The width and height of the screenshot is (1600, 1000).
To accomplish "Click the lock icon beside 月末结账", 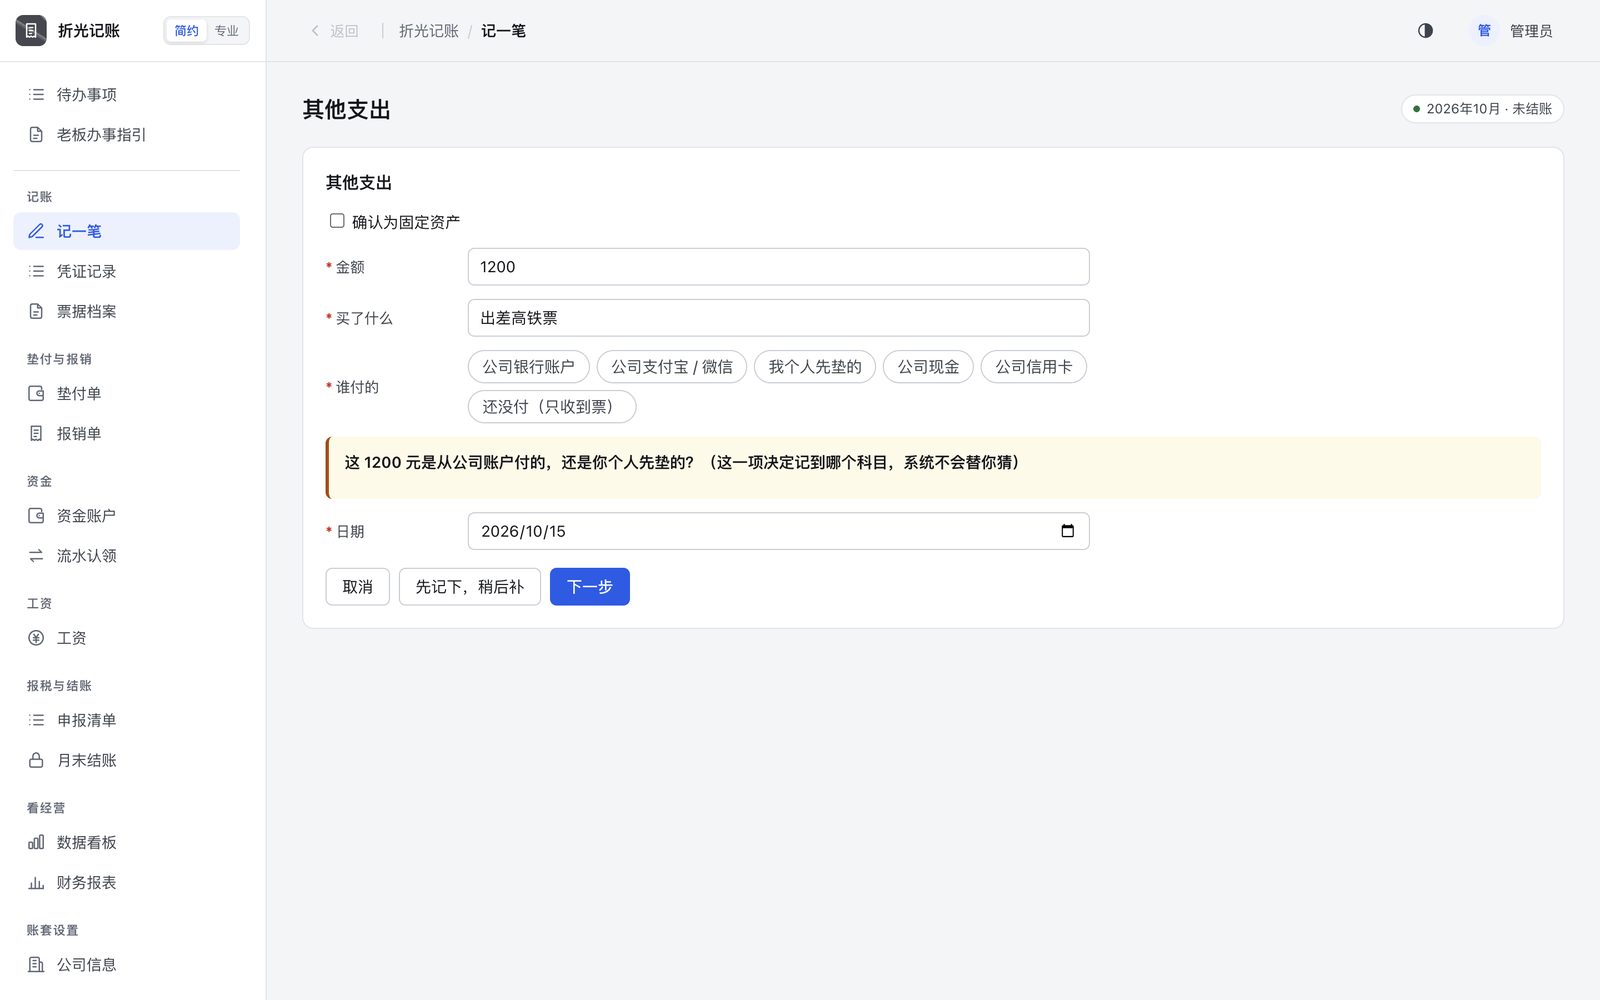I will pyautogui.click(x=36, y=760).
